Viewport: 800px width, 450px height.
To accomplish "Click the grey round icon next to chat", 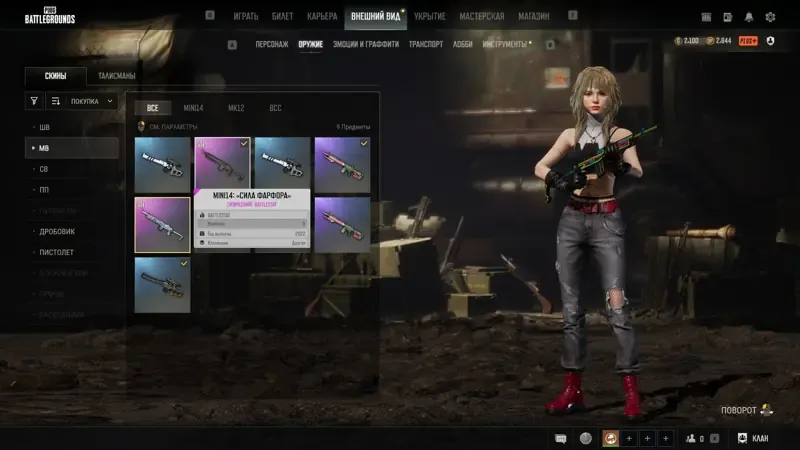I will point(586,438).
